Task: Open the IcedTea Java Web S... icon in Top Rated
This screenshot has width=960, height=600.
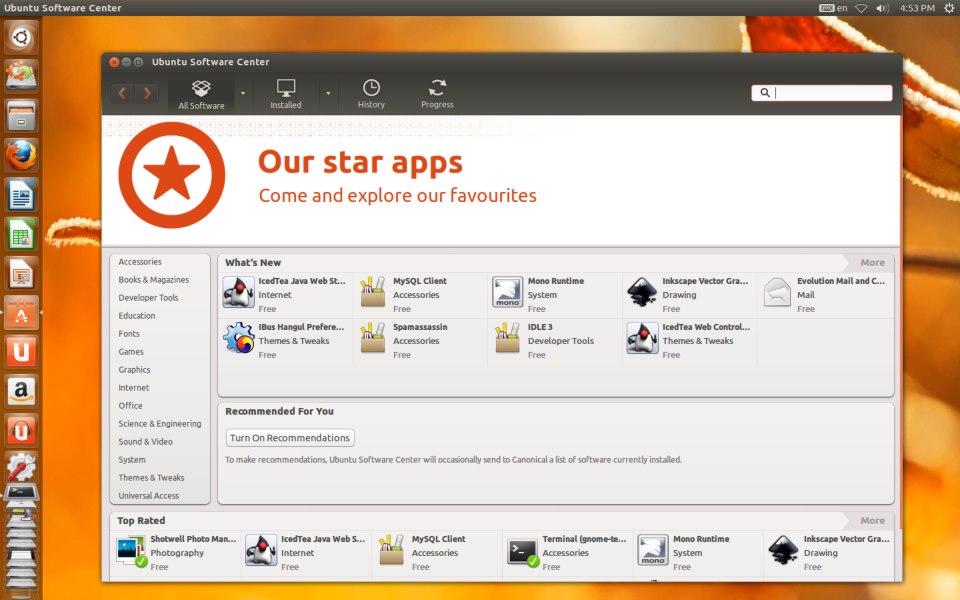Action: 261,549
